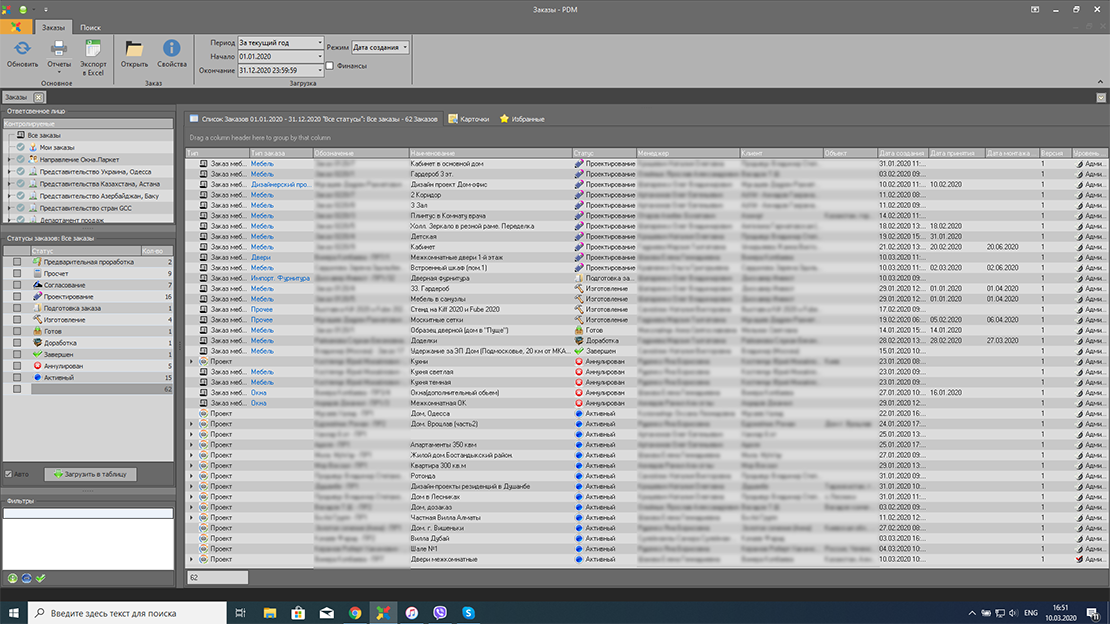Open the Отчеты printer reports icon
The width and height of the screenshot is (1110, 624).
(x=59, y=49)
